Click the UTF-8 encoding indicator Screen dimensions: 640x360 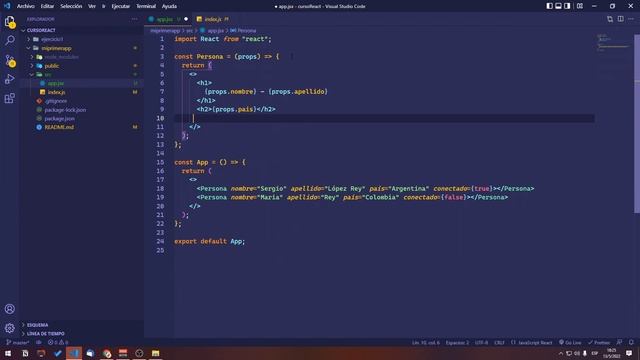481,342
